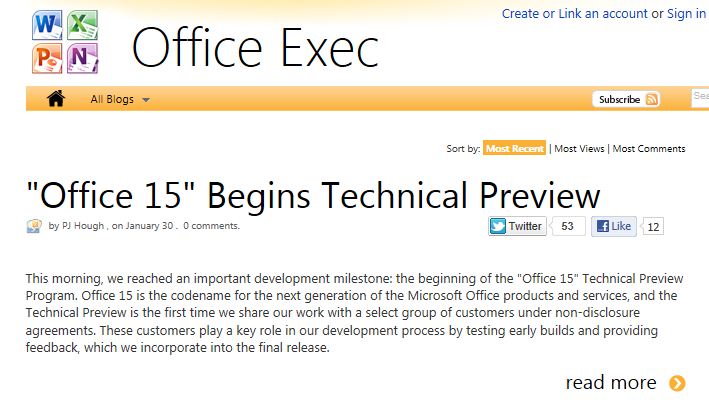Open the "Office 15" Begins Technical Preview headline

click(x=313, y=195)
